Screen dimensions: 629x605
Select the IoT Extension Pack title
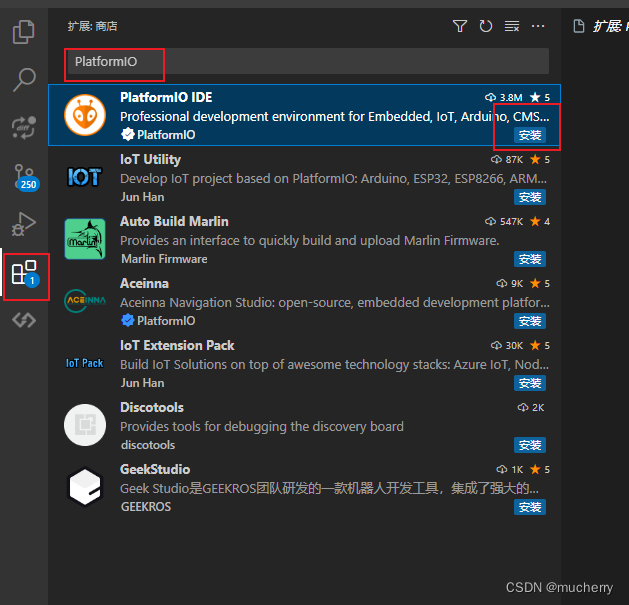(177, 345)
